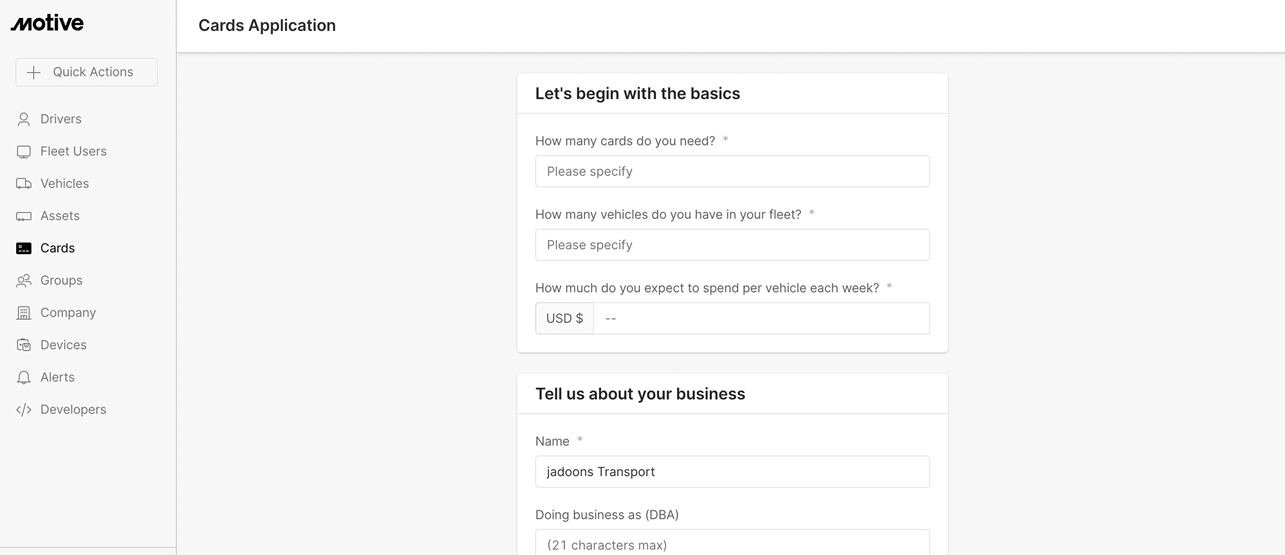
Task: Click the Company building icon
Action: point(24,313)
